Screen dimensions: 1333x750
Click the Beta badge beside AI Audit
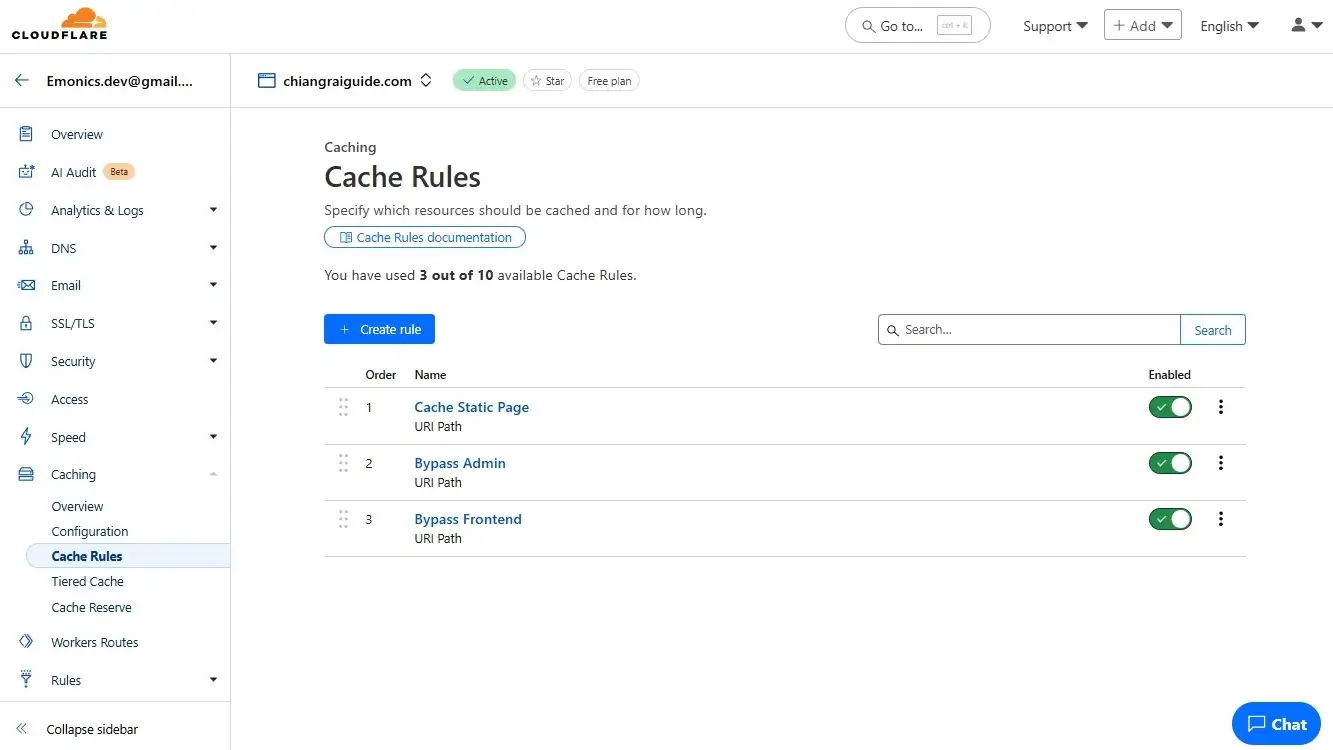(x=119, y=172)
